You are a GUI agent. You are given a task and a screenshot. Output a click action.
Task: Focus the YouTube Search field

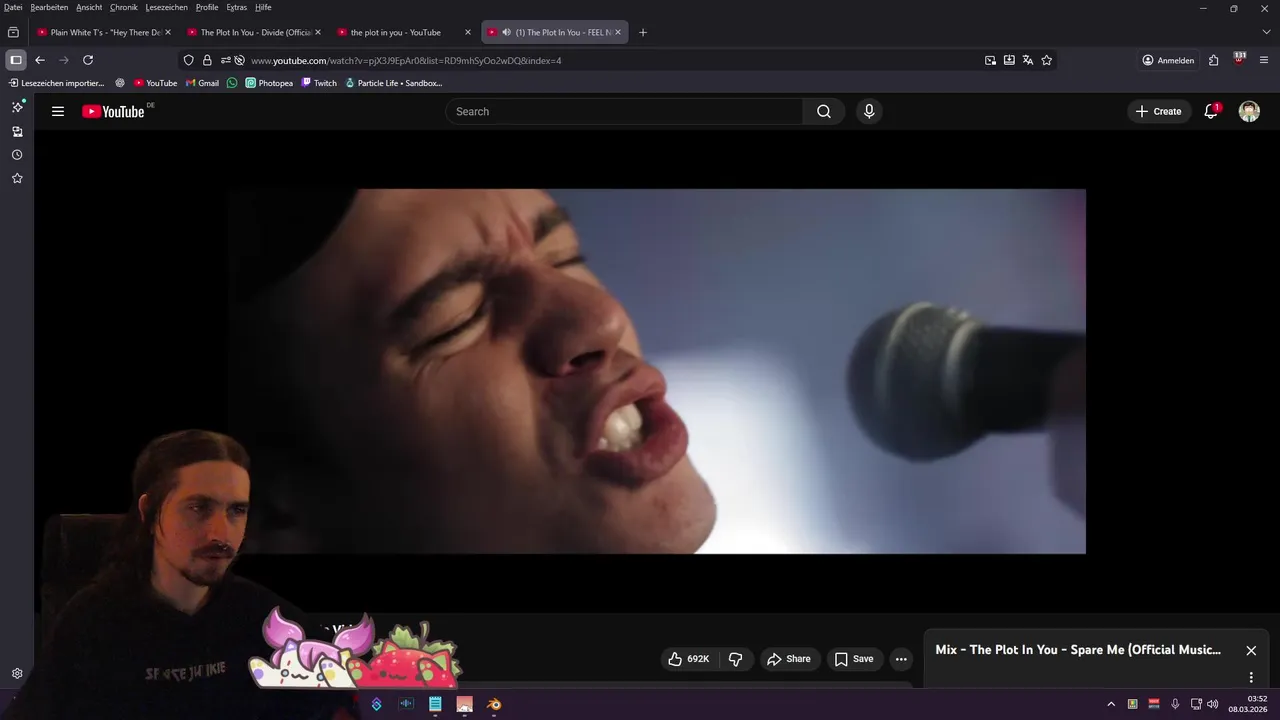click(x=624, y=111)
